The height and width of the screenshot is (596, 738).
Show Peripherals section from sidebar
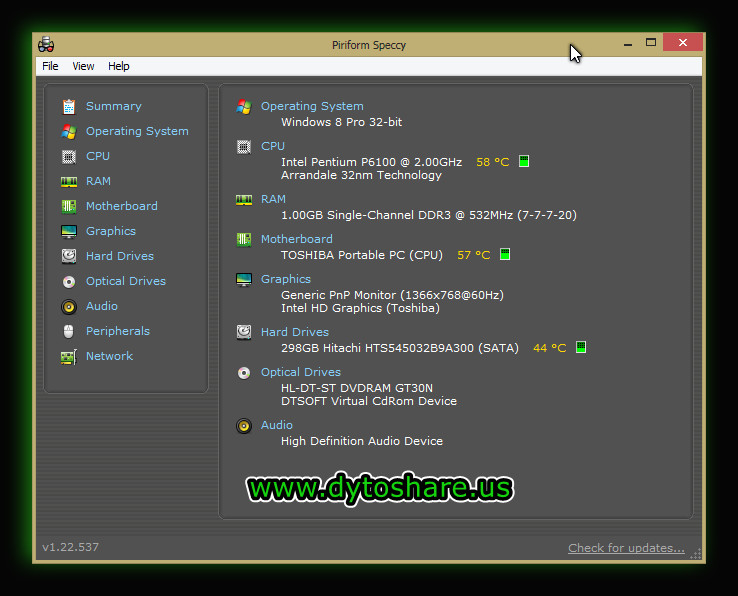click(118, 331)
